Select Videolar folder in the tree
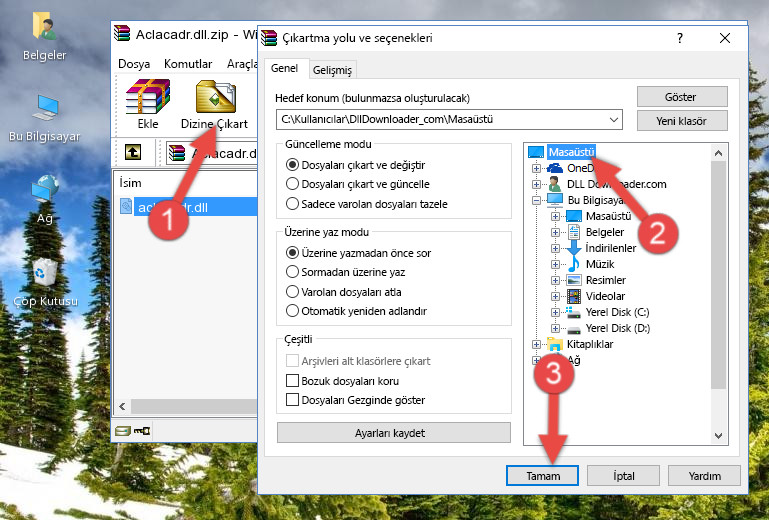 click(605, 296)
